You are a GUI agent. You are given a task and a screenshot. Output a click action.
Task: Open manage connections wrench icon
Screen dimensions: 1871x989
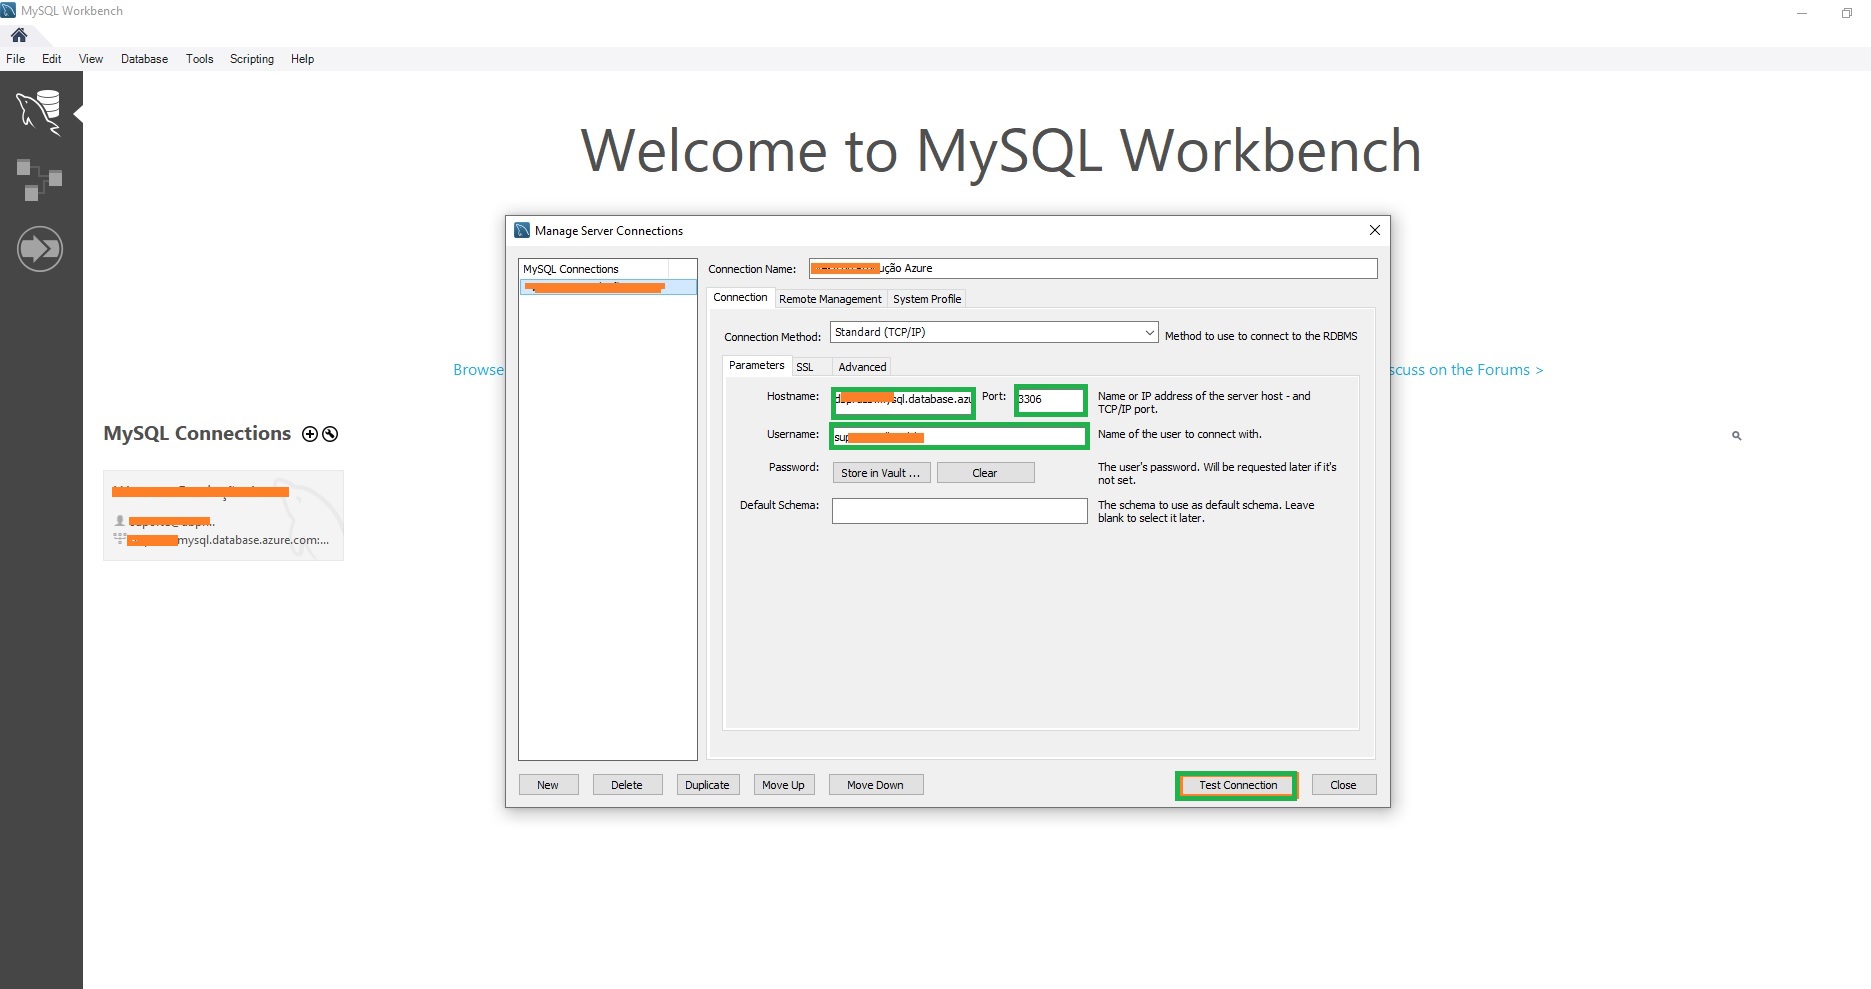(330, 434)
